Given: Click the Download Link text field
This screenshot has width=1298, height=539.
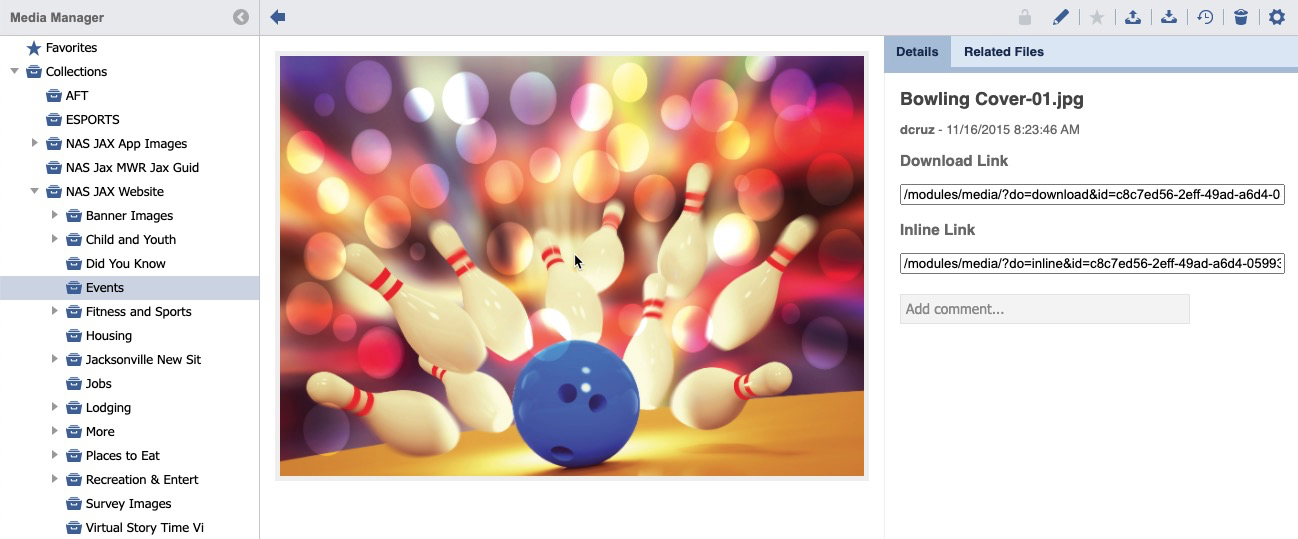Looking at the screenshot, I should coord(1092,195).
